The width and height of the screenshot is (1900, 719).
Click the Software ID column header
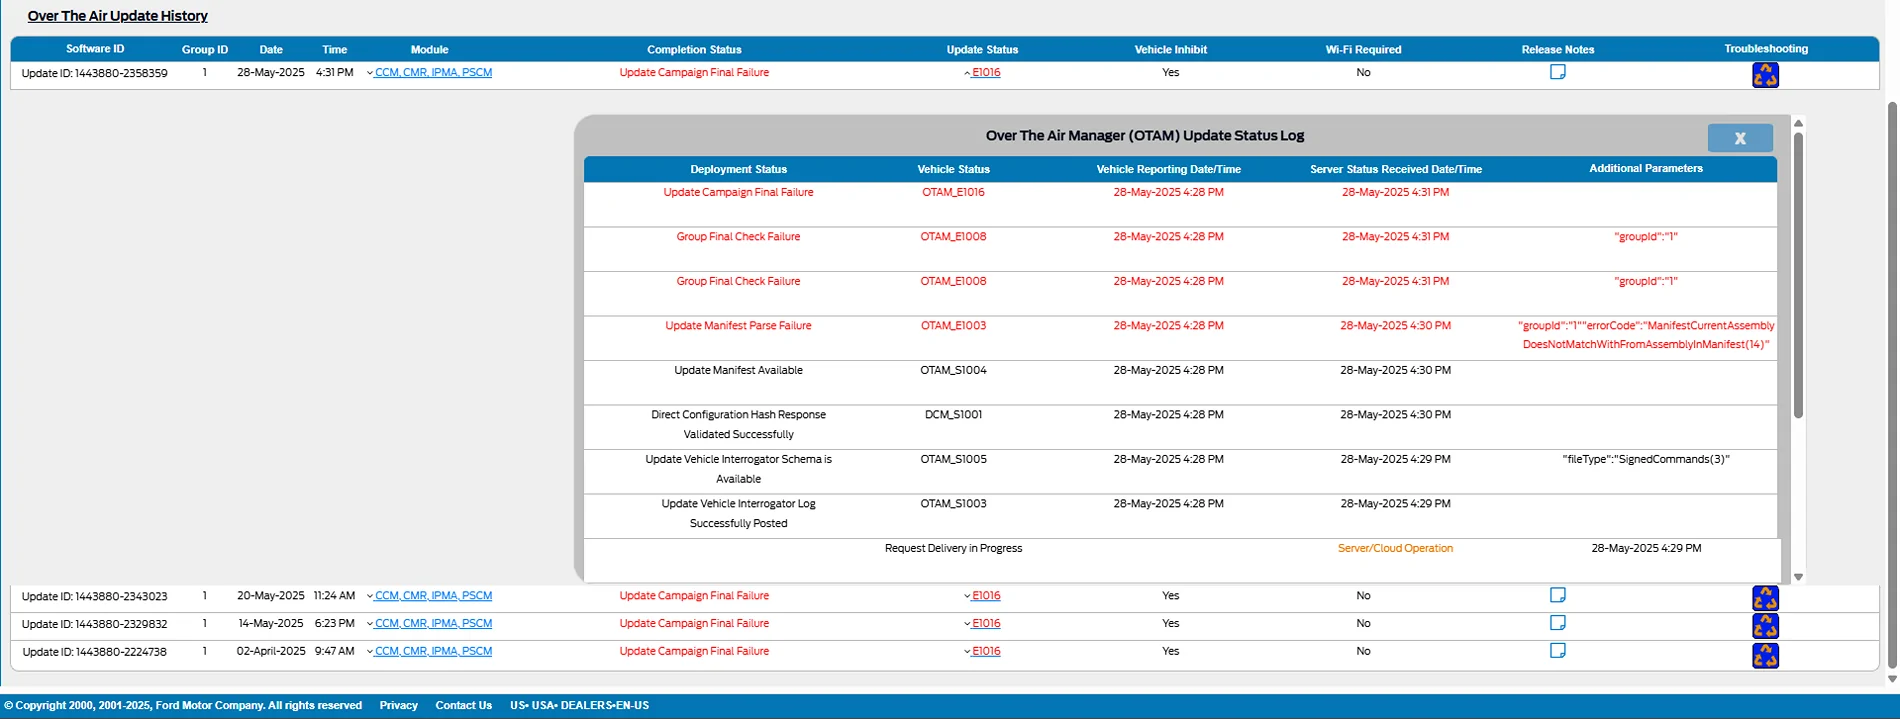(95, 49)
